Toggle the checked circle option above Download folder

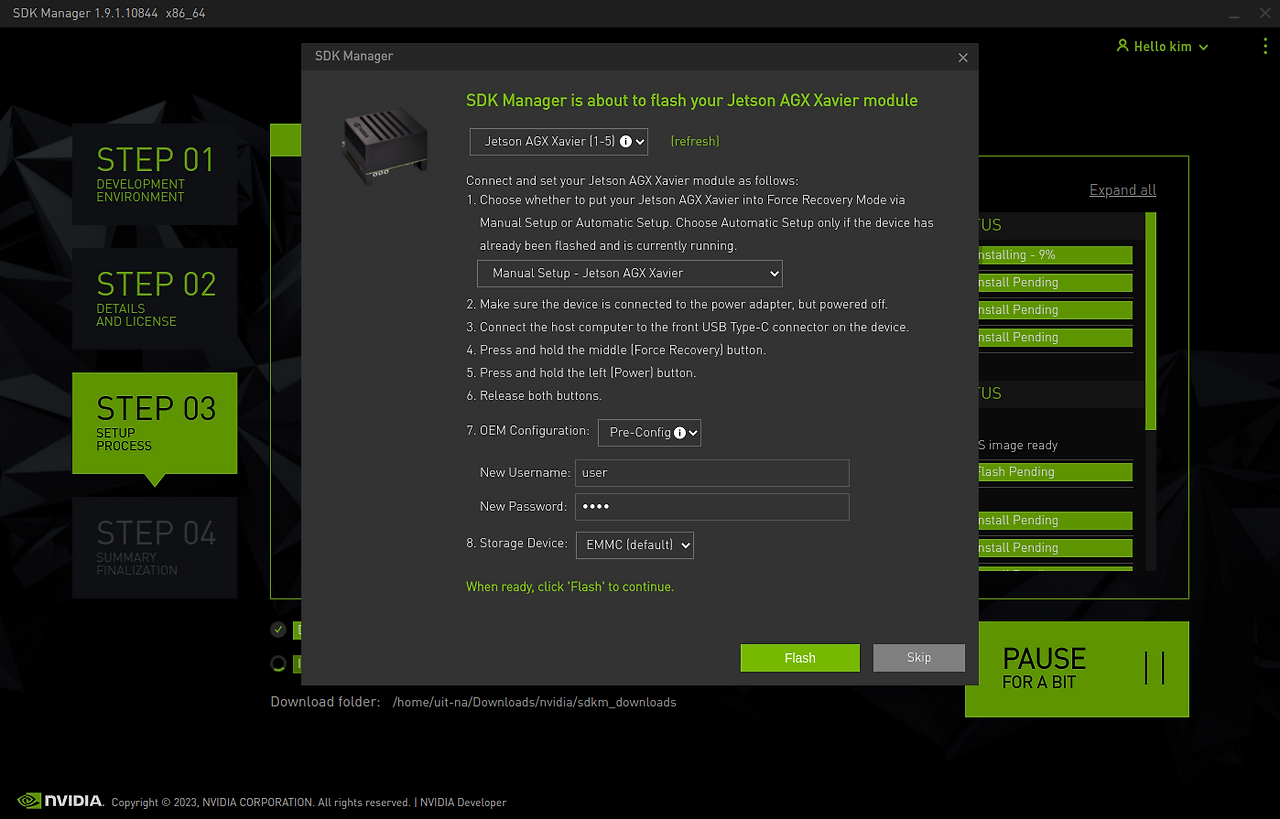pyautogui.click(x=278, y=630)
